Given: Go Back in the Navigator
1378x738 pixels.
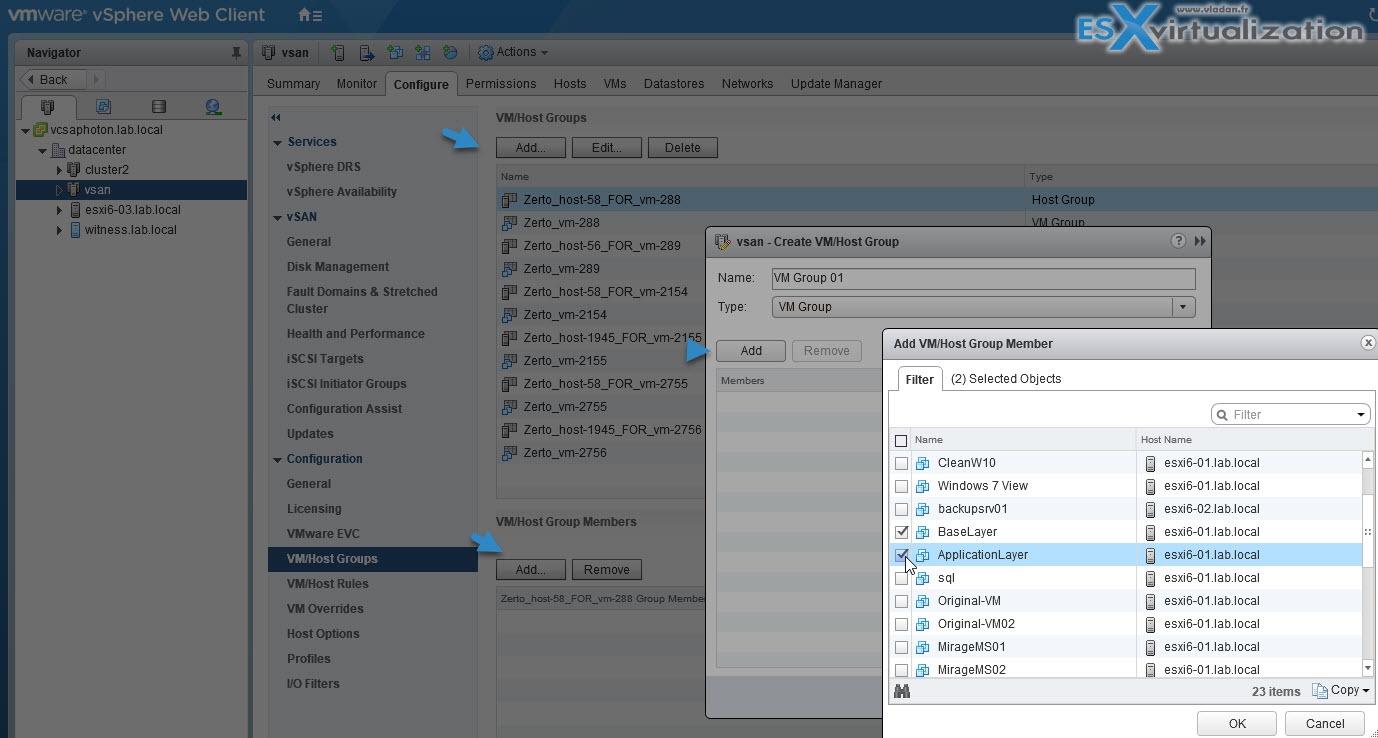Looking at the screenshot, I should [53, 79].
